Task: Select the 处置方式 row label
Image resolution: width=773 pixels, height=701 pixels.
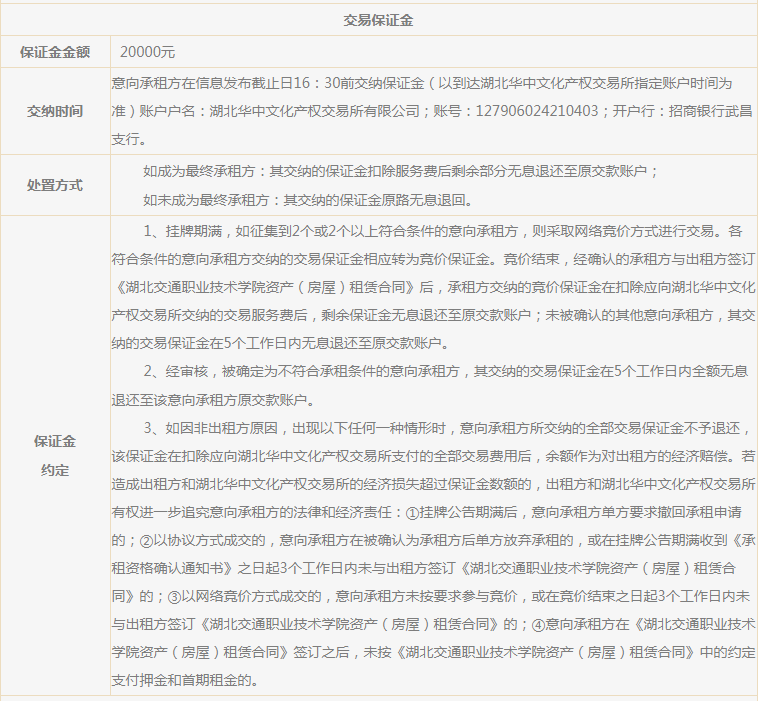Action: (x=55, y=185)
